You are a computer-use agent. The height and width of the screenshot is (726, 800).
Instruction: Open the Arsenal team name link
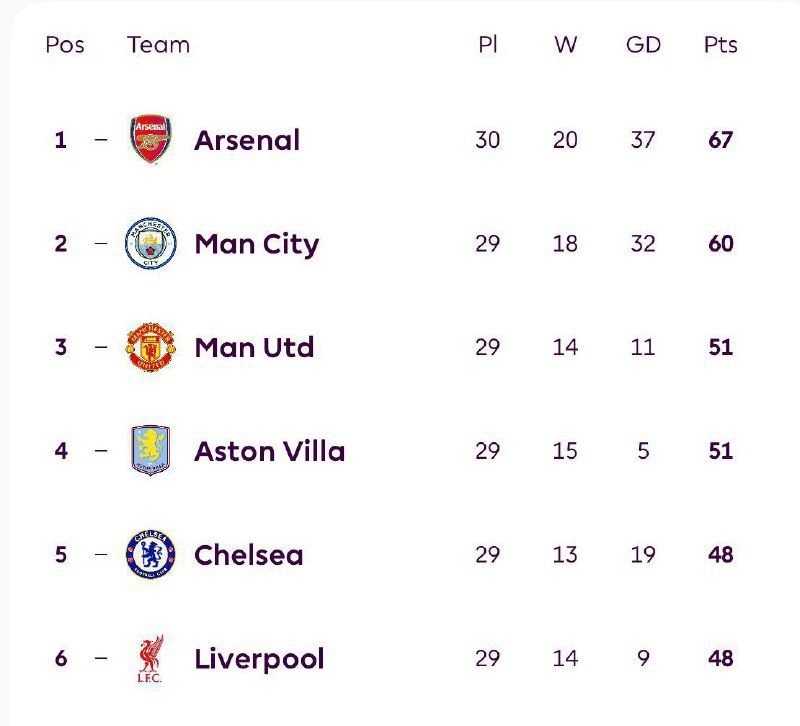(x=247, y=140)
